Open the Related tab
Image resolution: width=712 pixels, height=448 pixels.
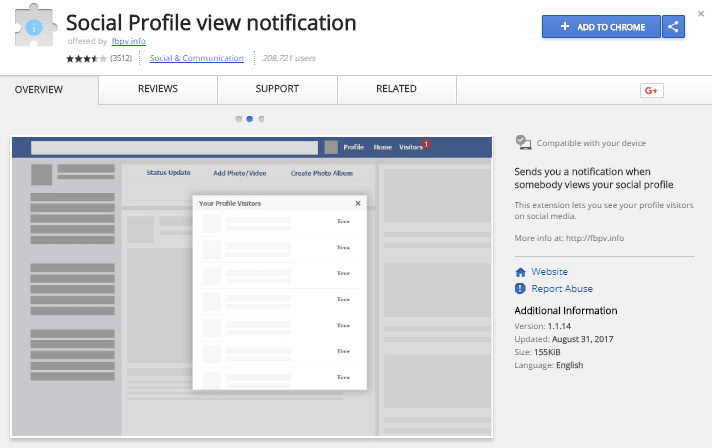click(396, 89)
